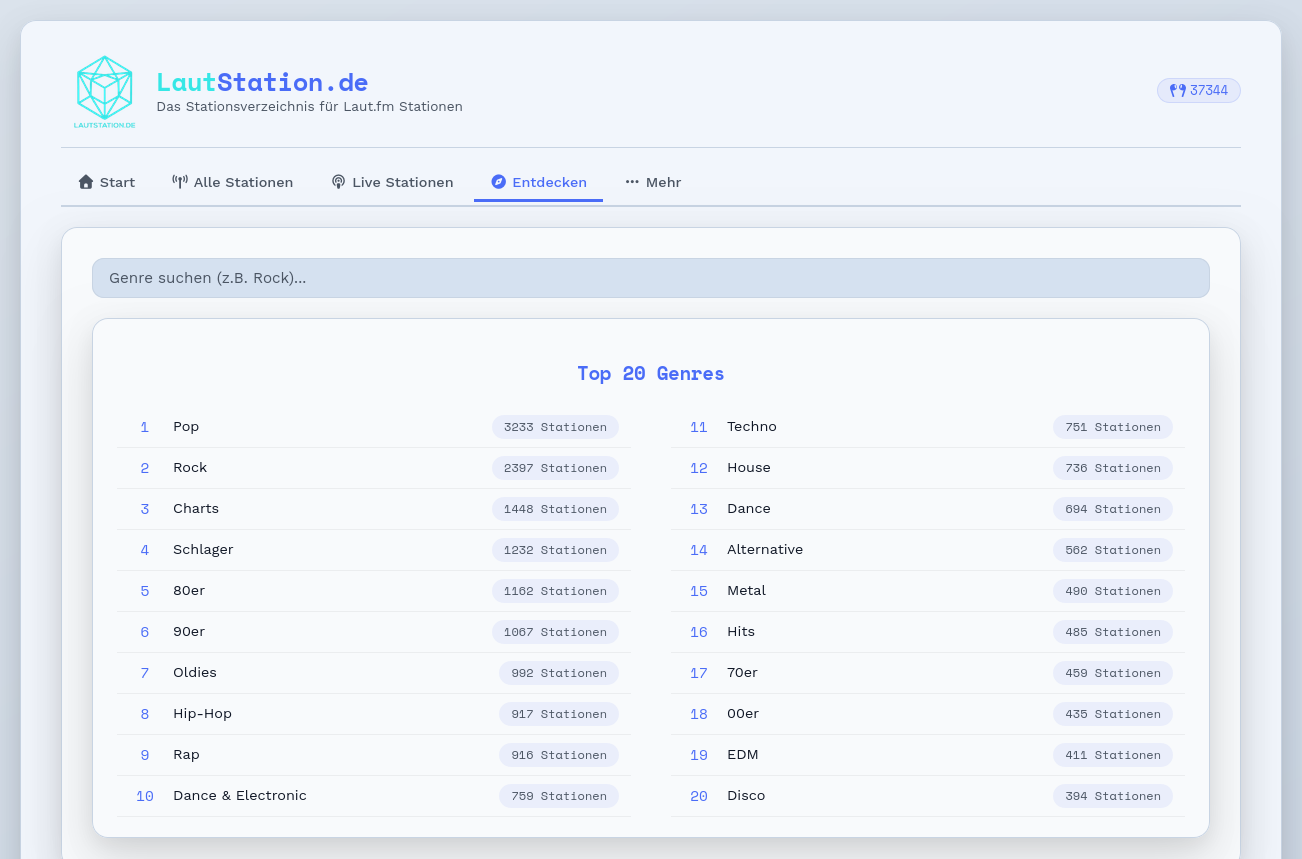Click the 90er genre entry

[x=374, y=632]
